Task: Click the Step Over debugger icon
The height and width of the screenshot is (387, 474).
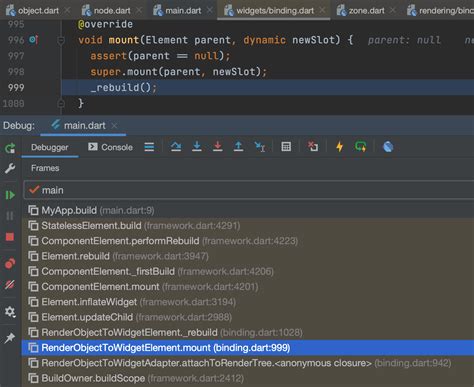Action: pyautogui.click(x=176, y=147)
